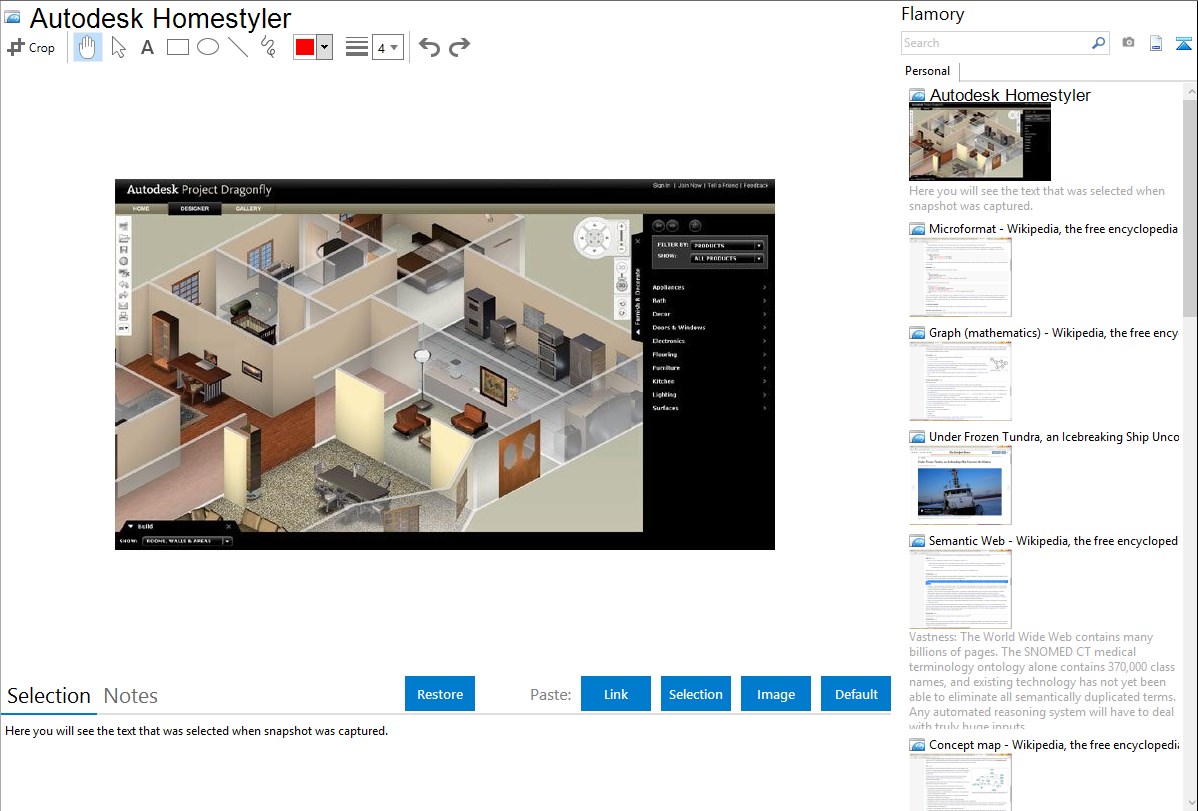Image resolution: width=1198 pixels, height=811 pixels.
Task: Click the Restore button
Action: click(440, 694)
